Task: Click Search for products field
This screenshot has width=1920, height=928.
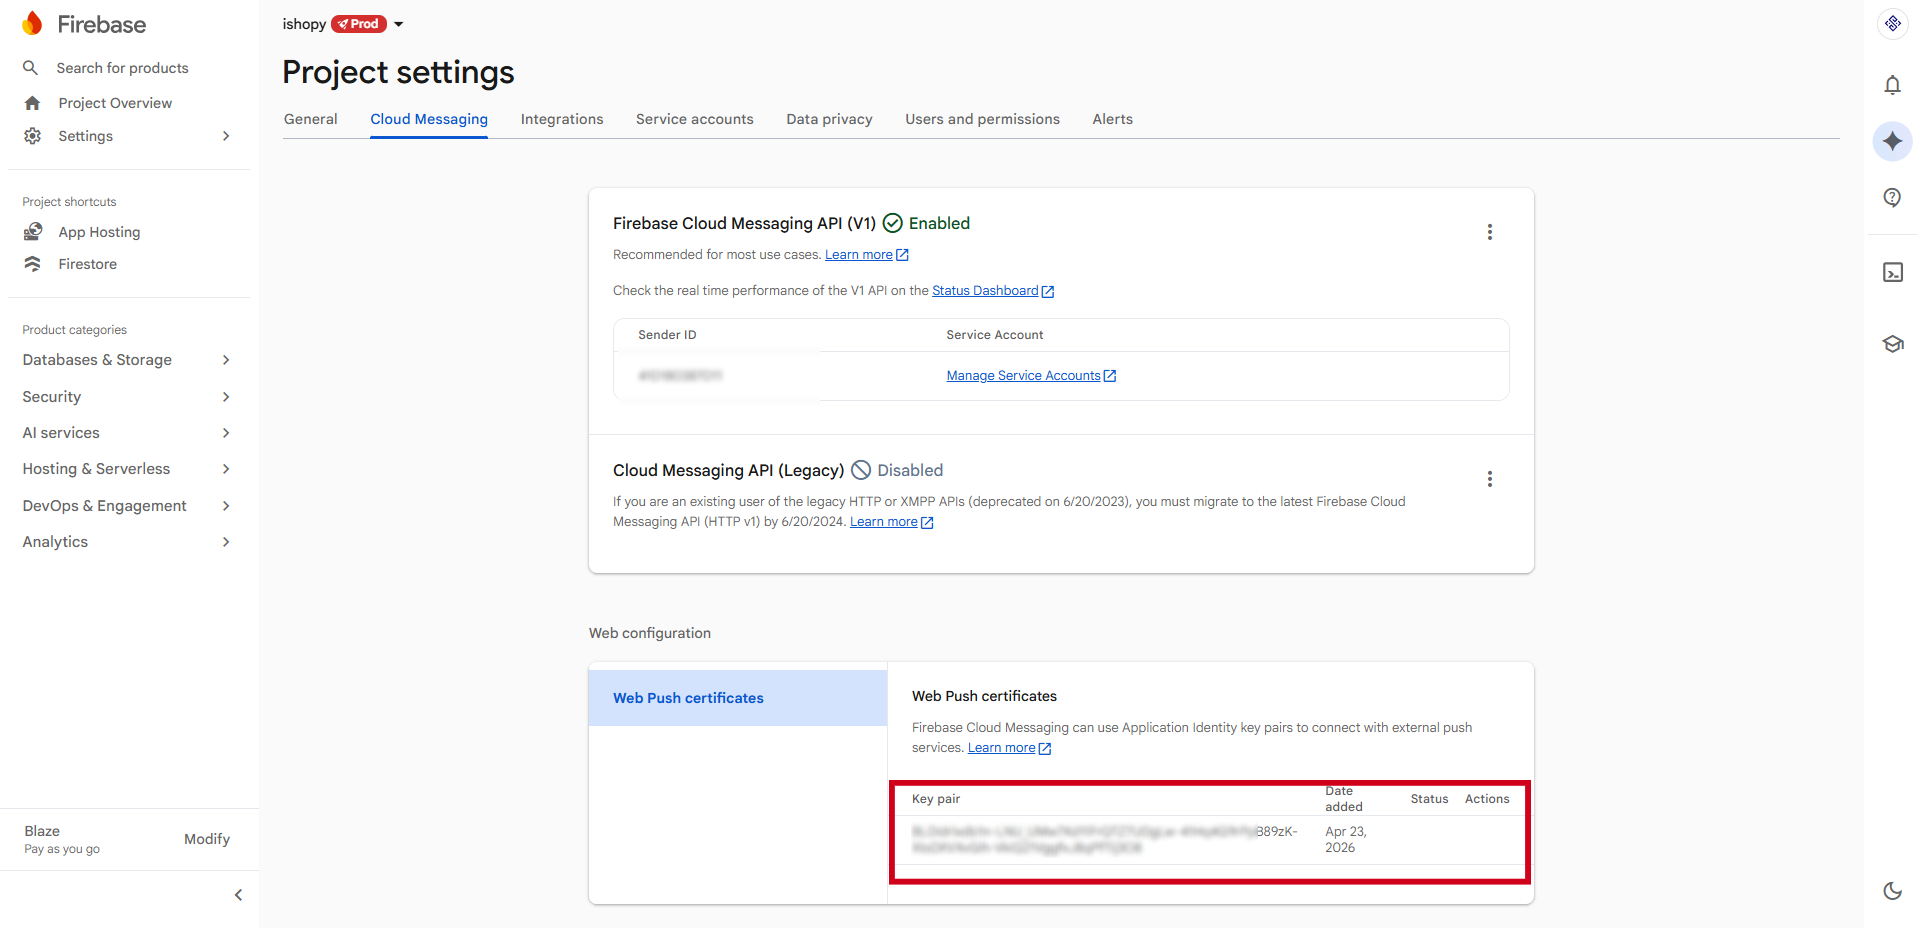Action: click(x=122, y=68)
